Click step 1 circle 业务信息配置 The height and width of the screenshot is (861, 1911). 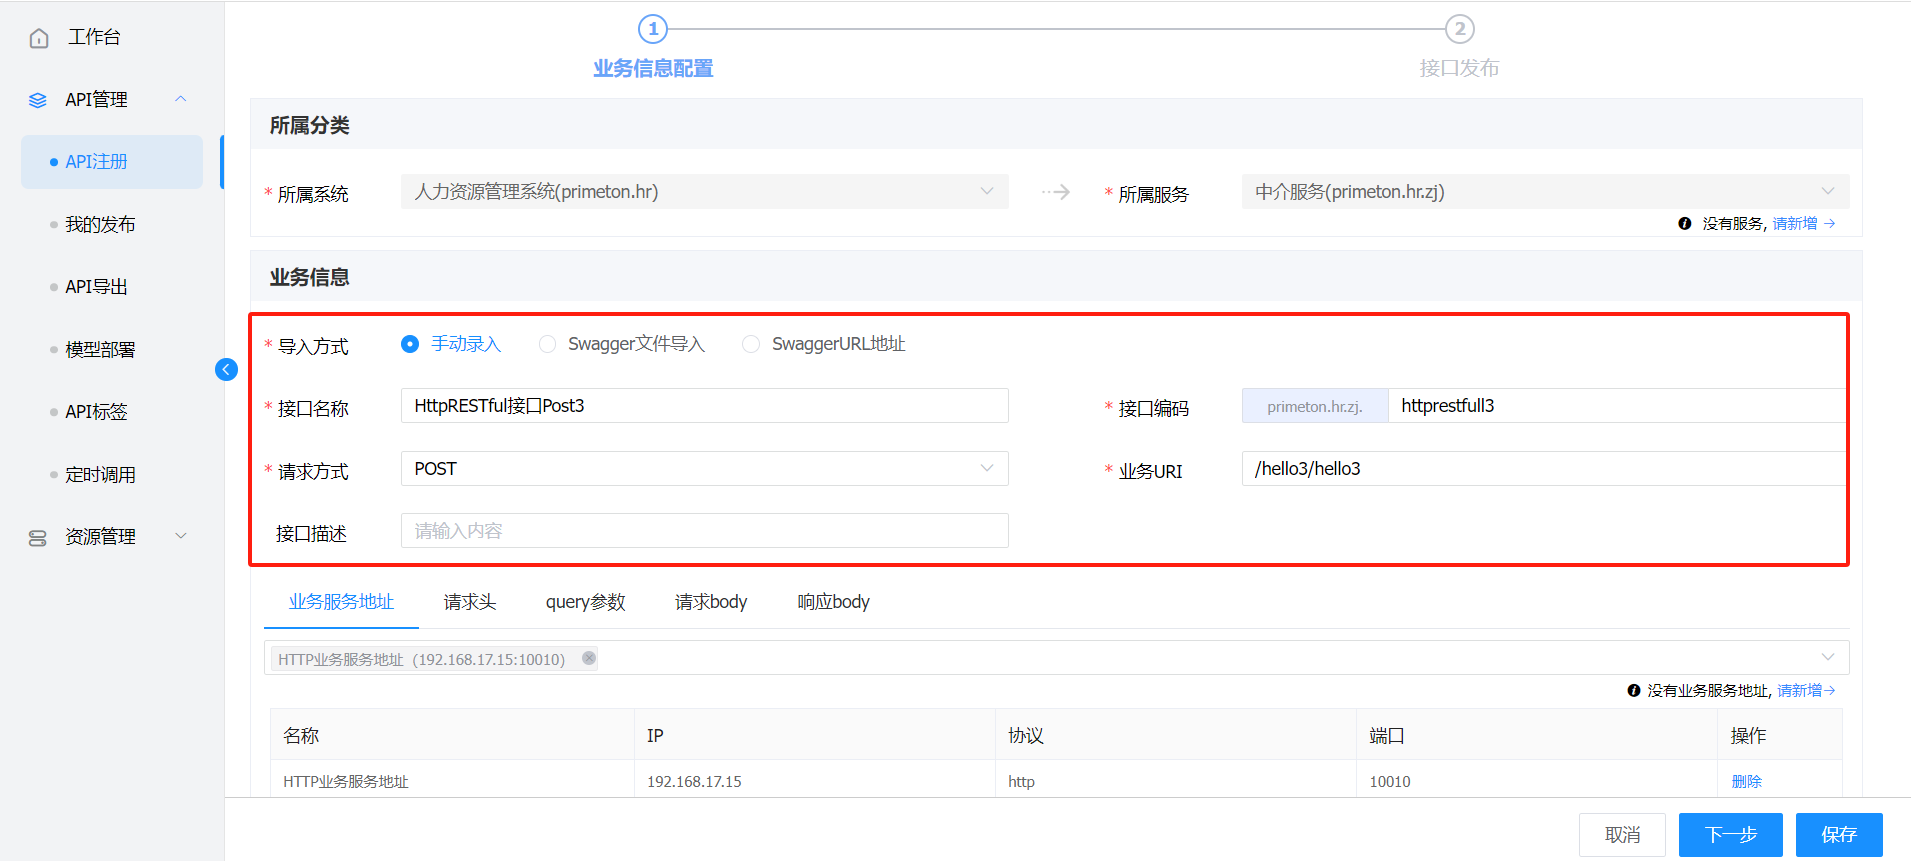[x=653, y=29]
